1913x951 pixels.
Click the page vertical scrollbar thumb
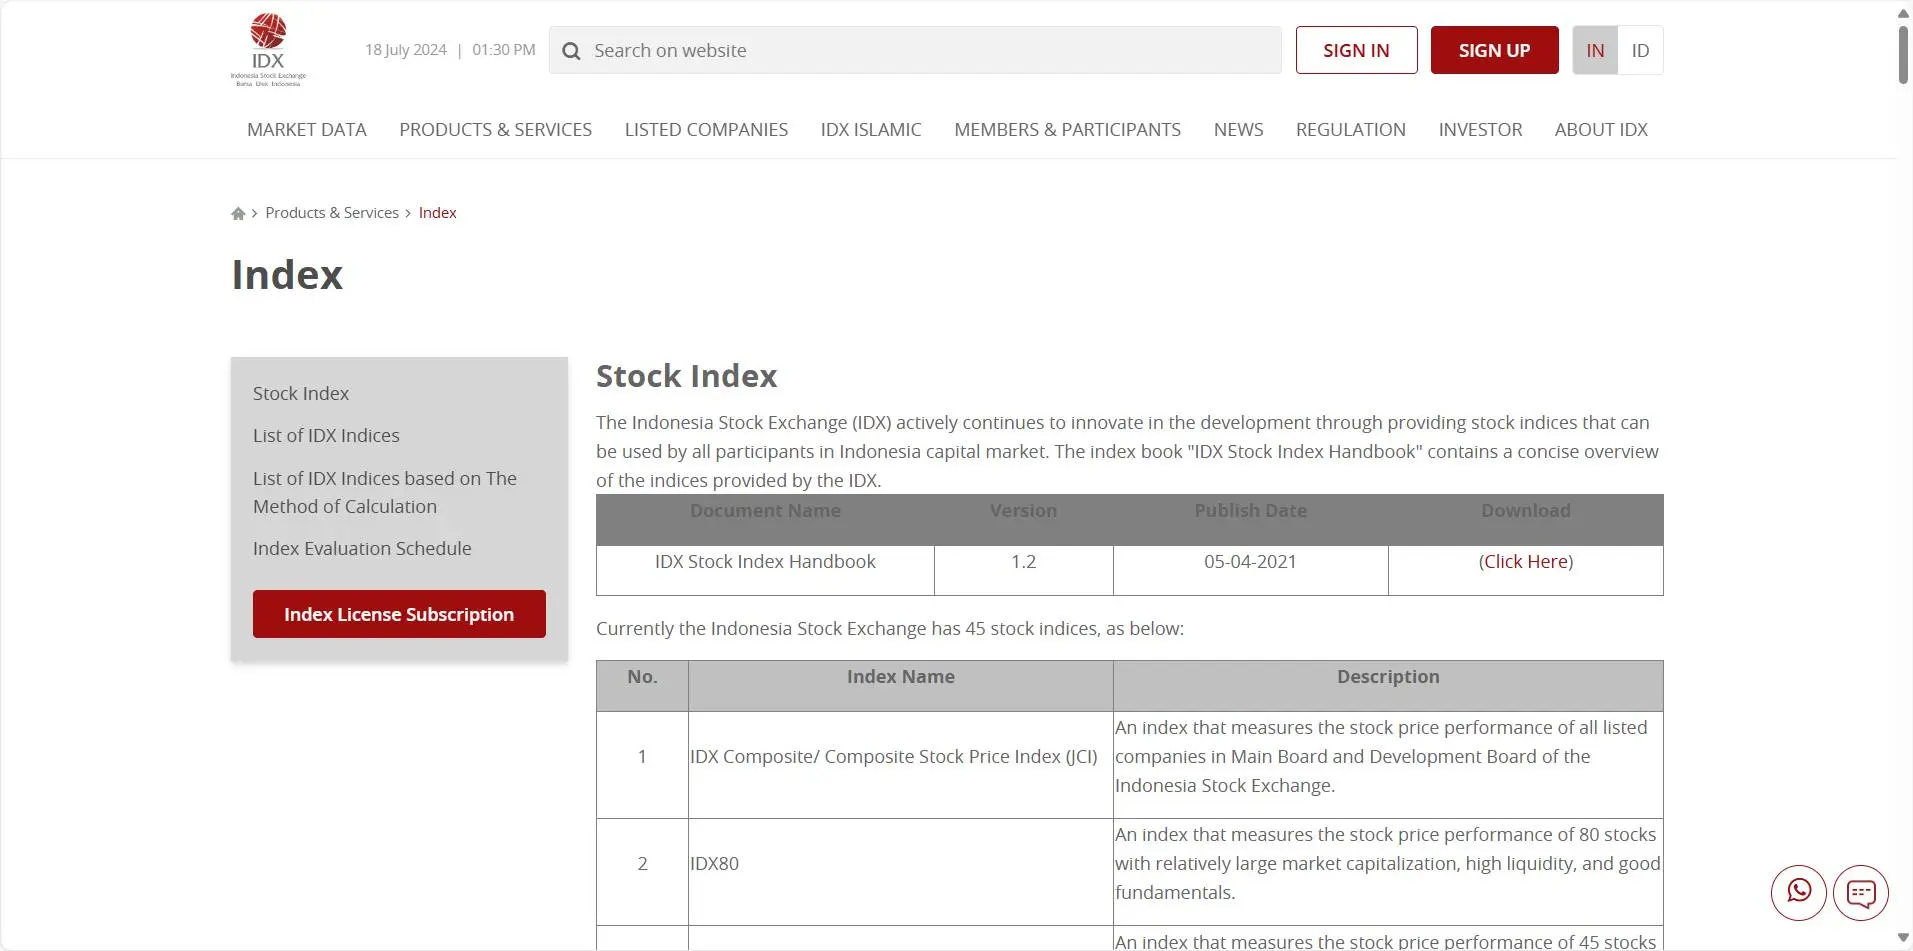pyautogui.click(x=1904, y=53)
